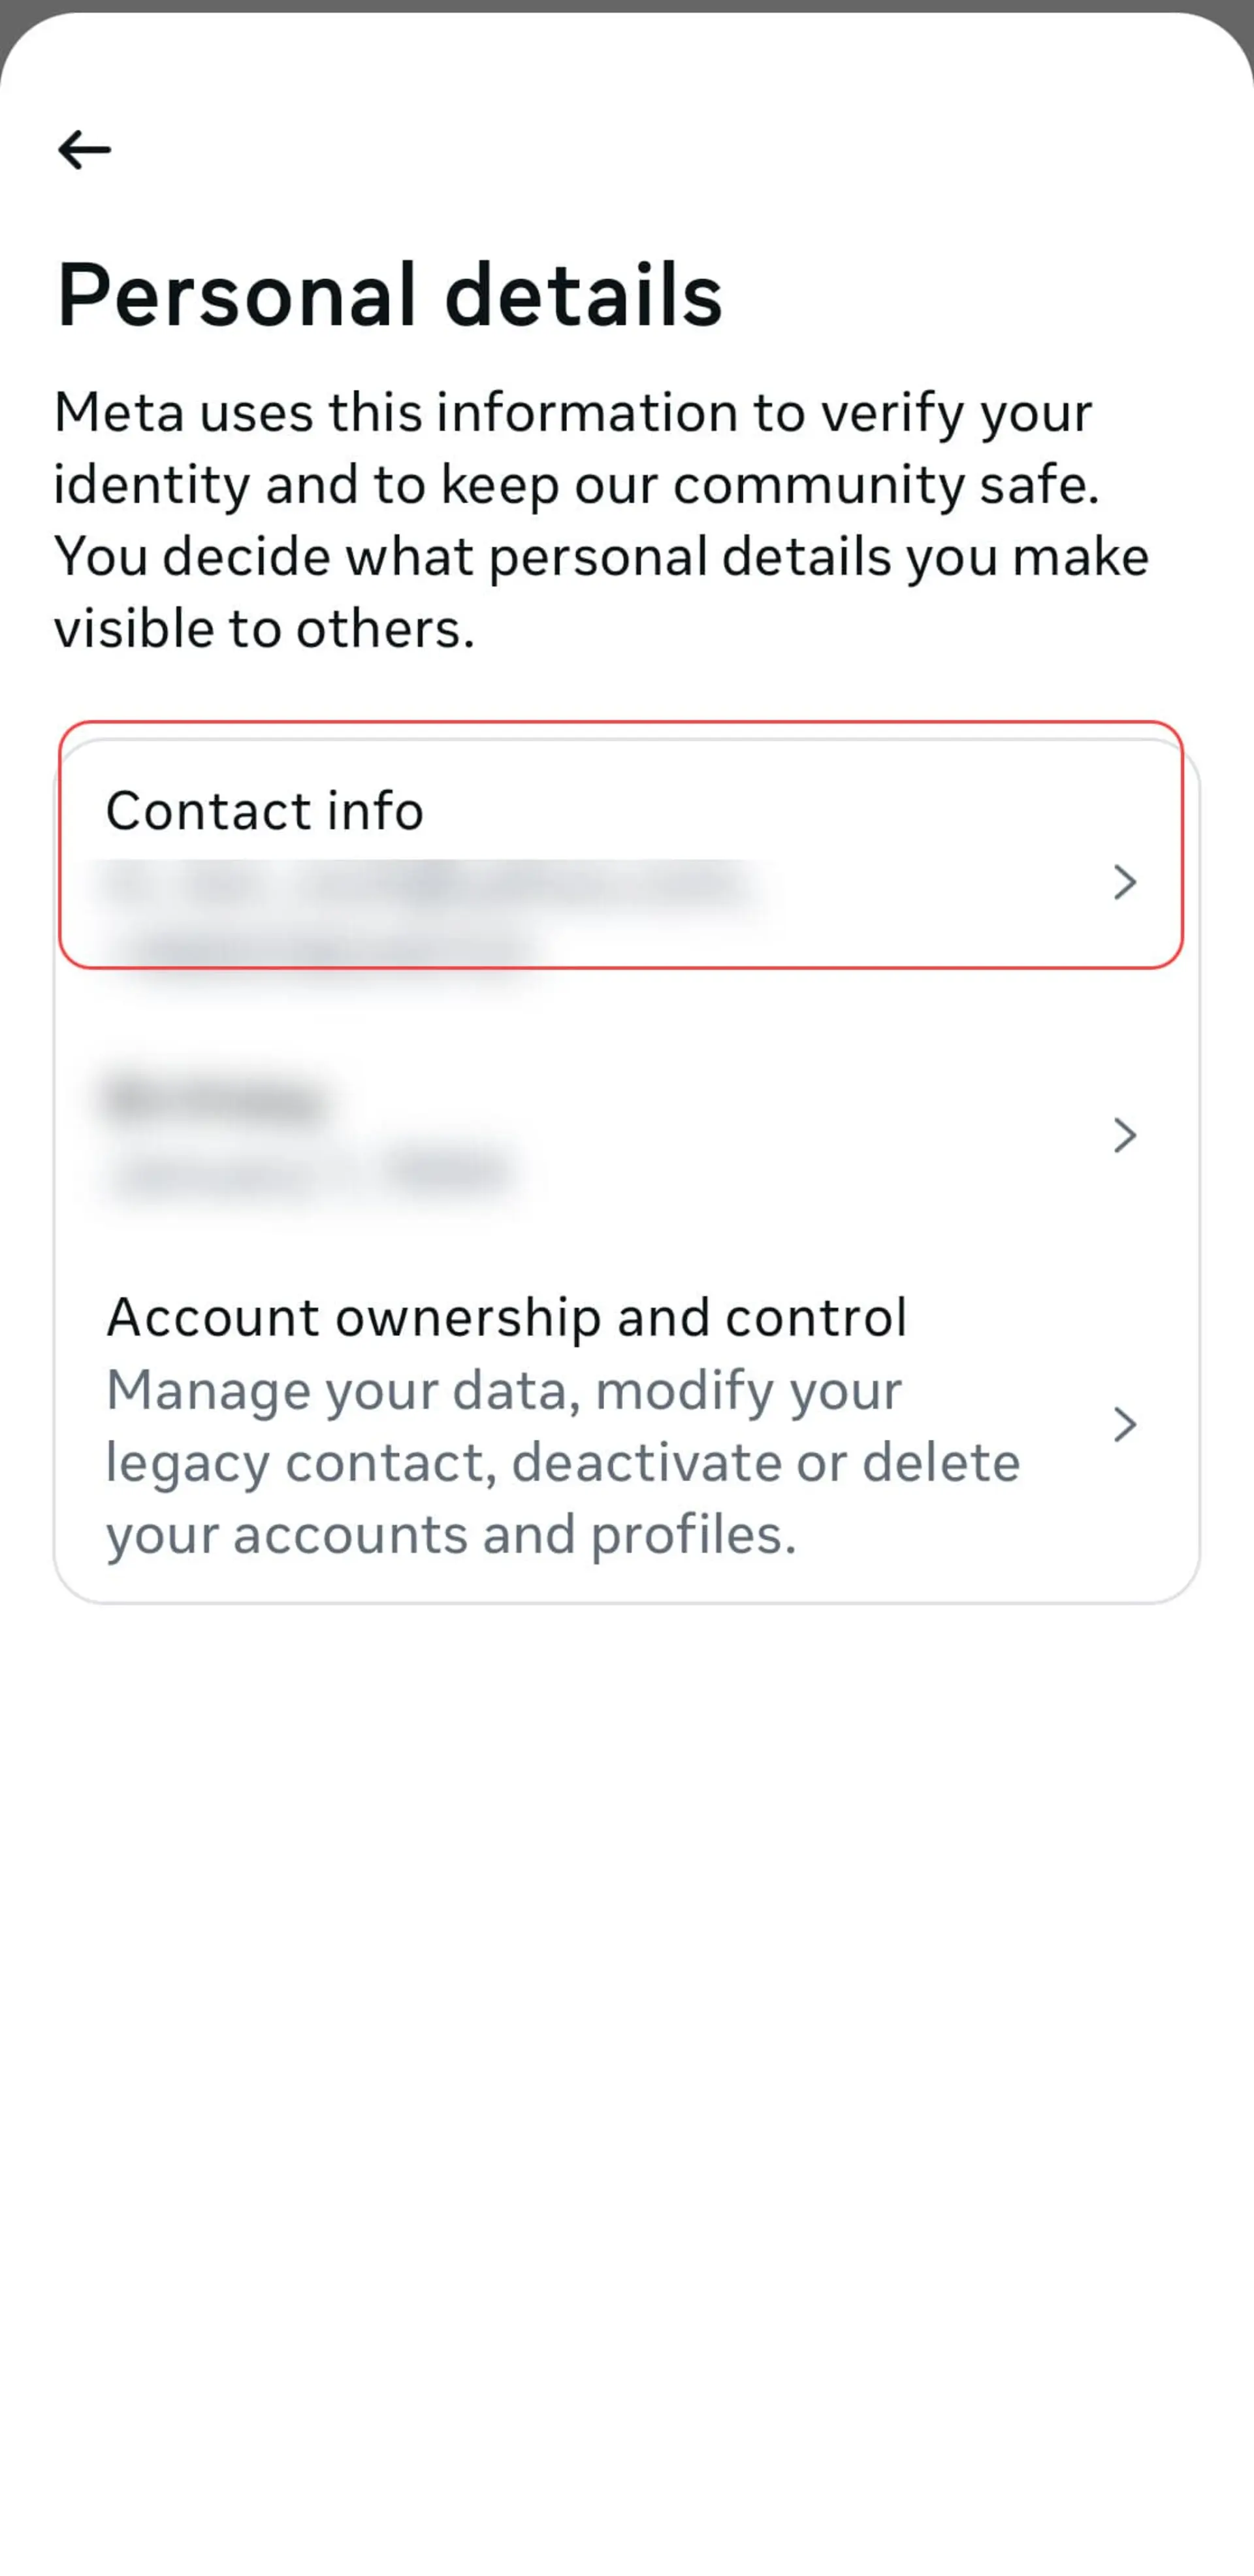
Task: Tap the "Manage your data" description line
Action: 504,1390
